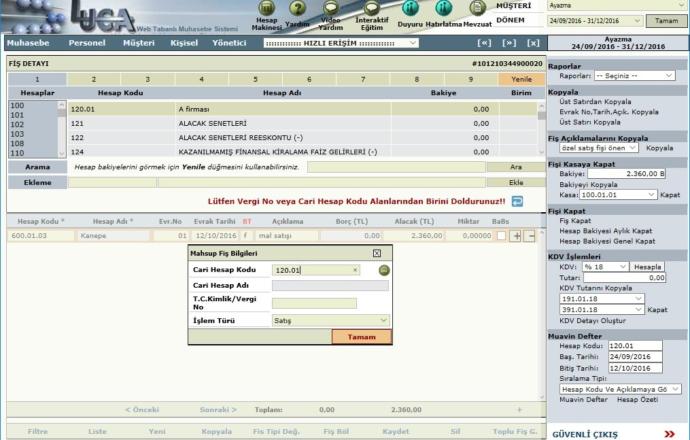Open the Personel menu
The image size is (690, 440).
[x=87, y=43]
